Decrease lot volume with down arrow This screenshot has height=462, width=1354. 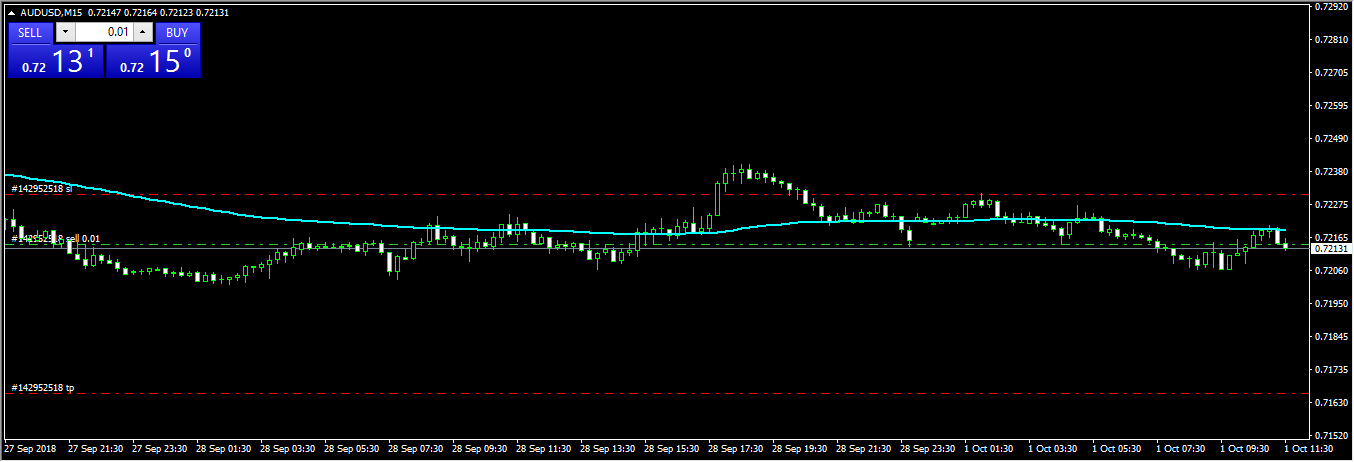pos(65,32)
